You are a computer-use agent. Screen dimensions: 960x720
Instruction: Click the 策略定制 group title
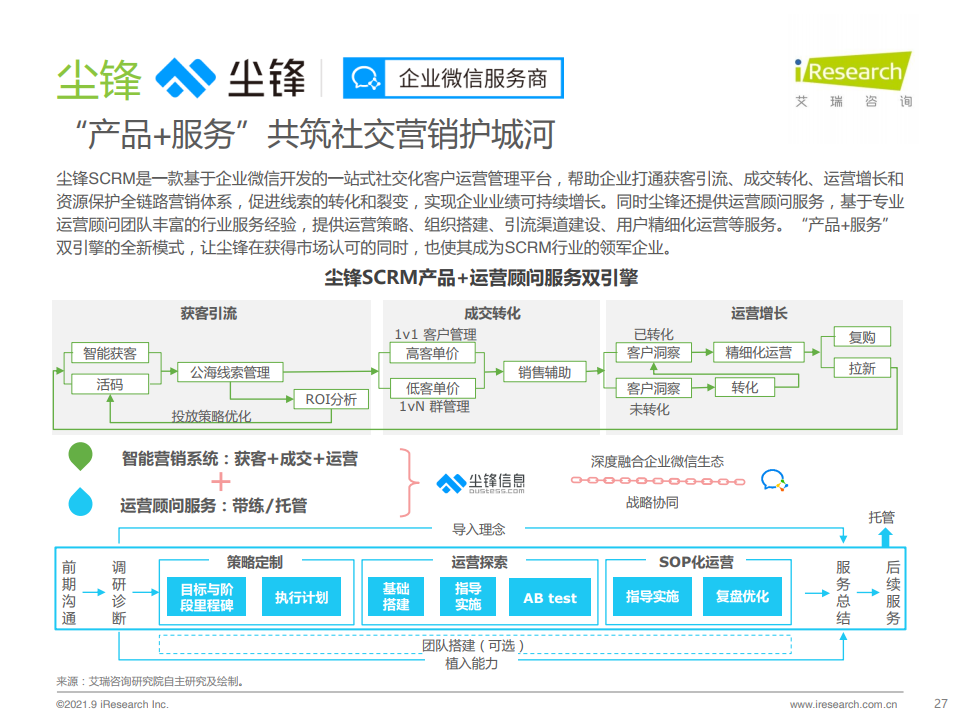tap(255, 561)
